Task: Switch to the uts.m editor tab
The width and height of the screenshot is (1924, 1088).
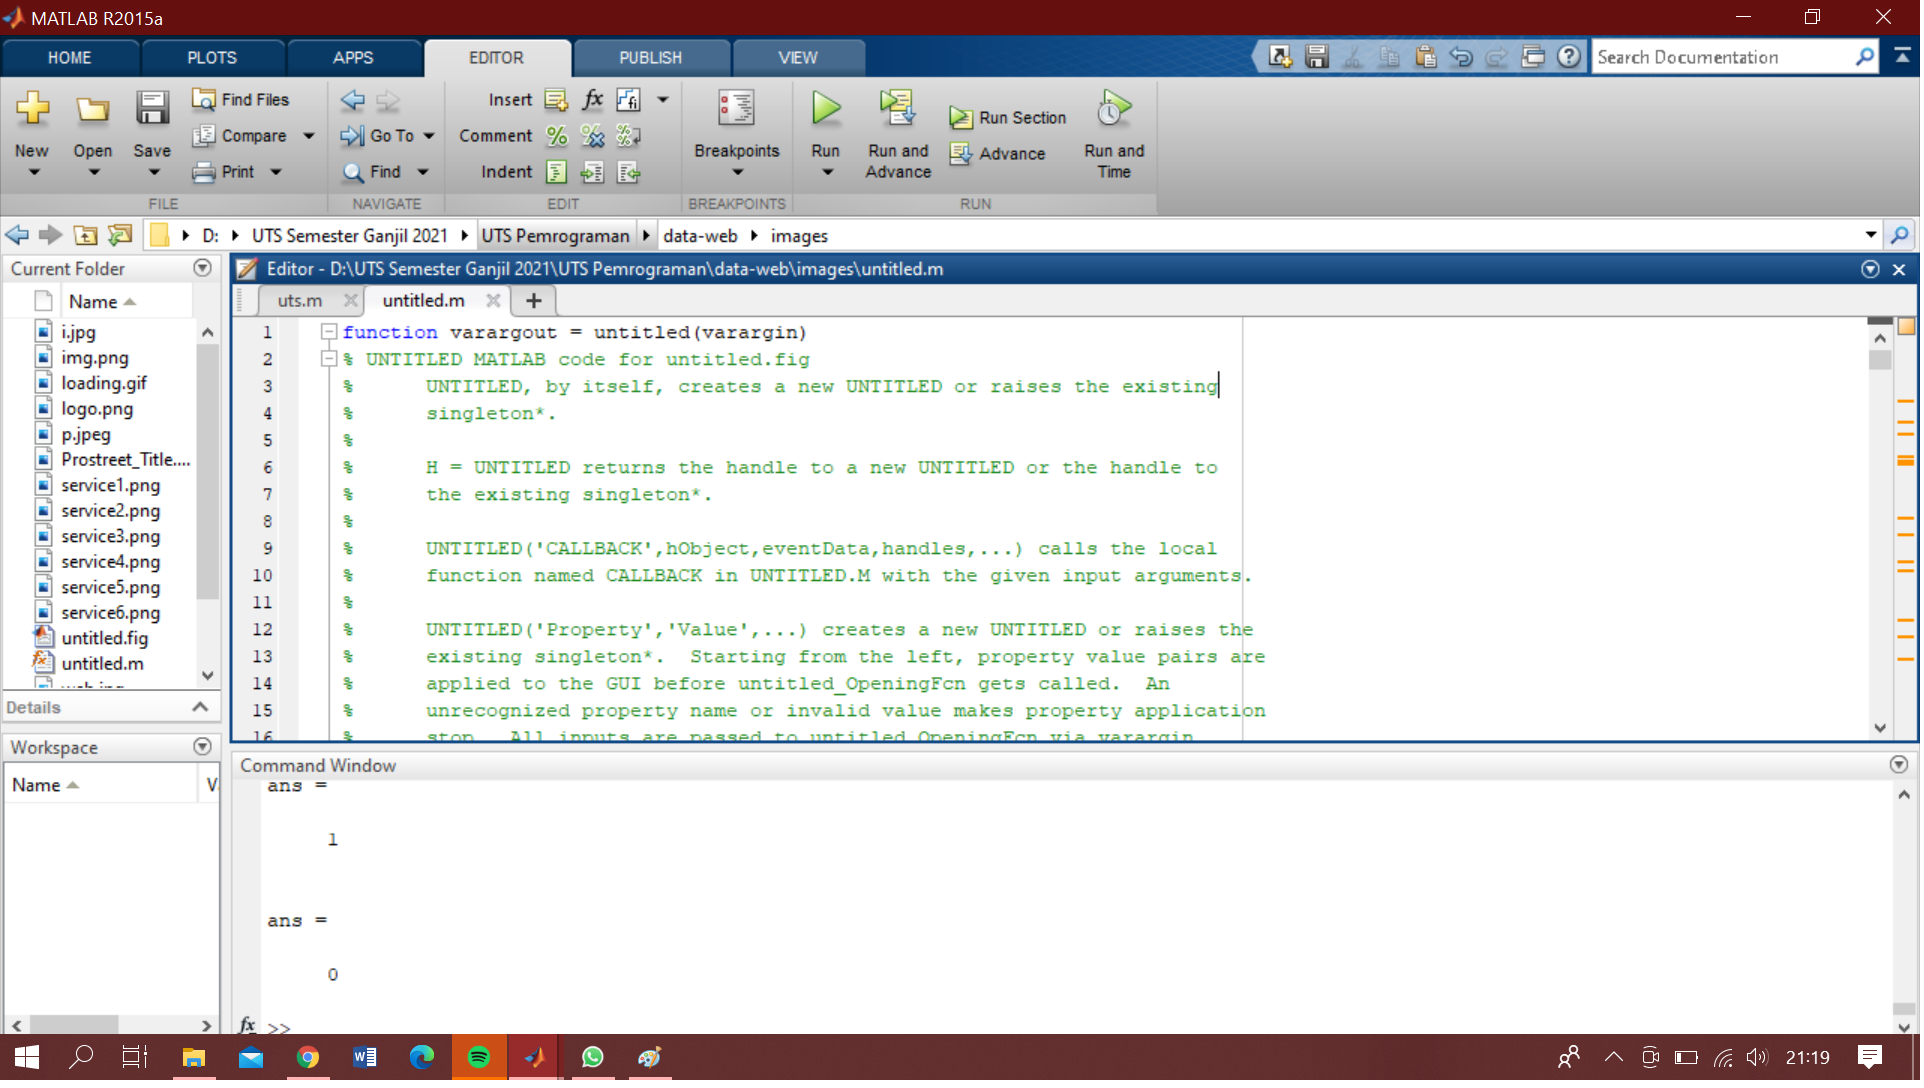Action: point(300,301)
